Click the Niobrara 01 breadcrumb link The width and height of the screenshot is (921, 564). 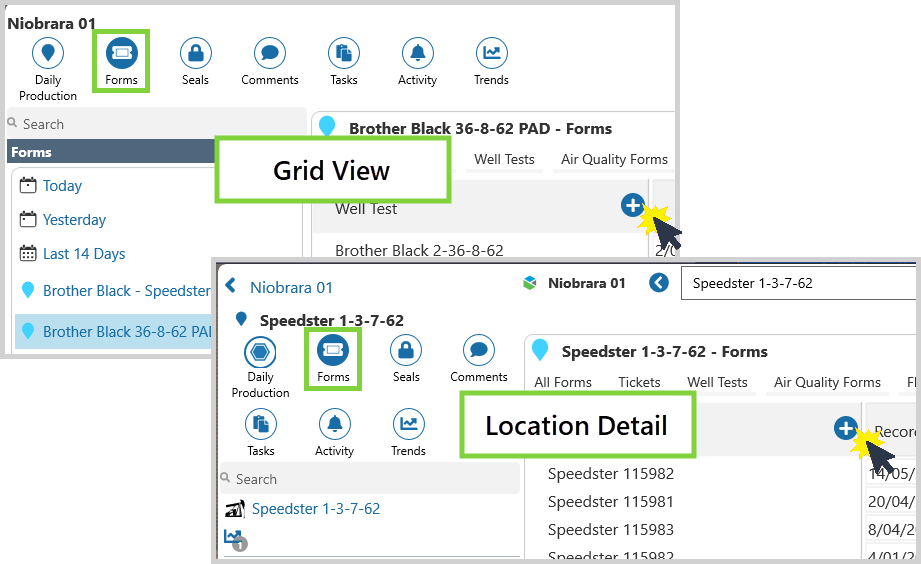[291, 287]
